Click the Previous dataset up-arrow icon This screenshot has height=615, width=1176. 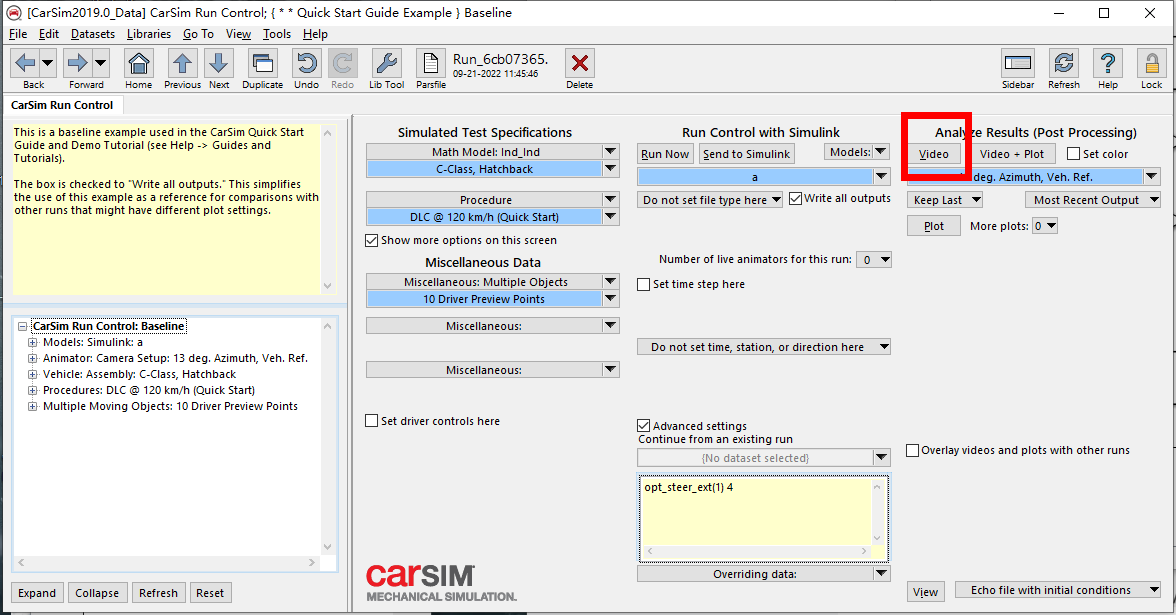coord(182,63)
